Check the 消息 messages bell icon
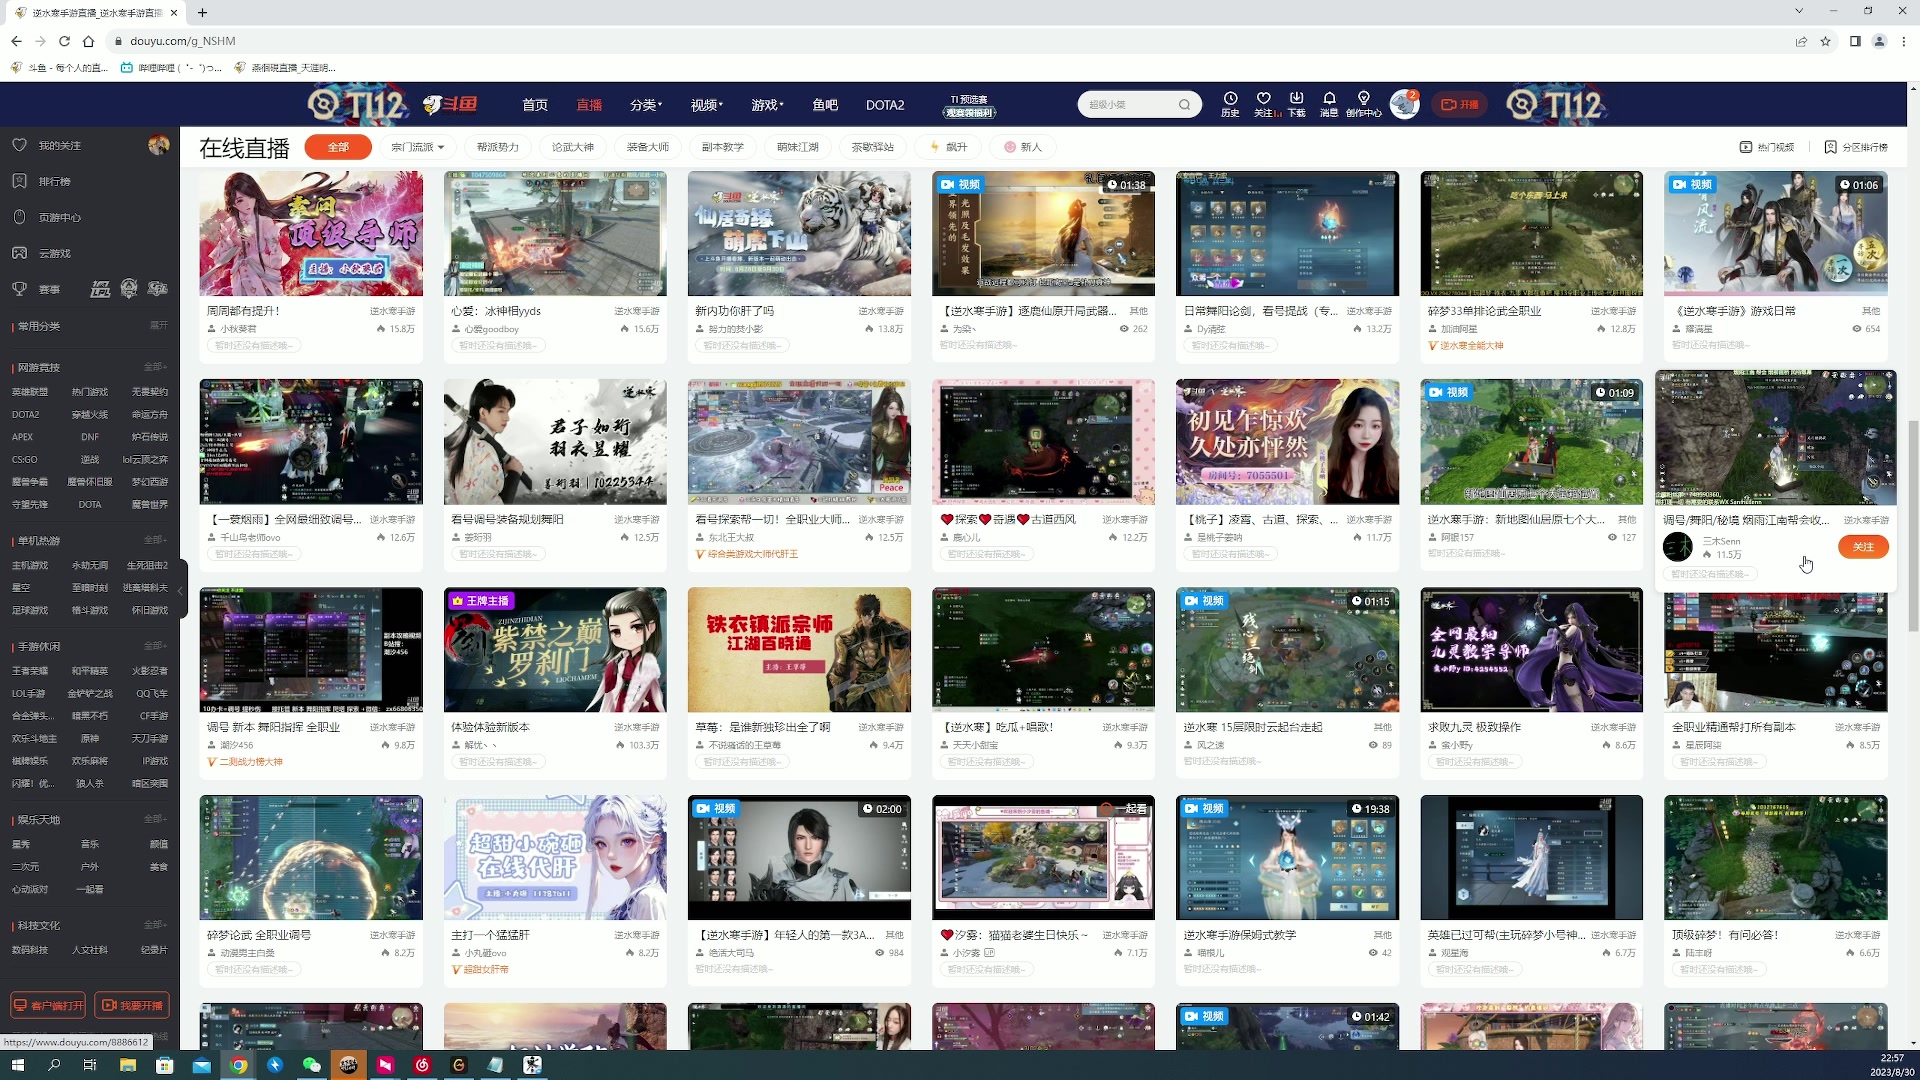 (x=1329, y=104)
